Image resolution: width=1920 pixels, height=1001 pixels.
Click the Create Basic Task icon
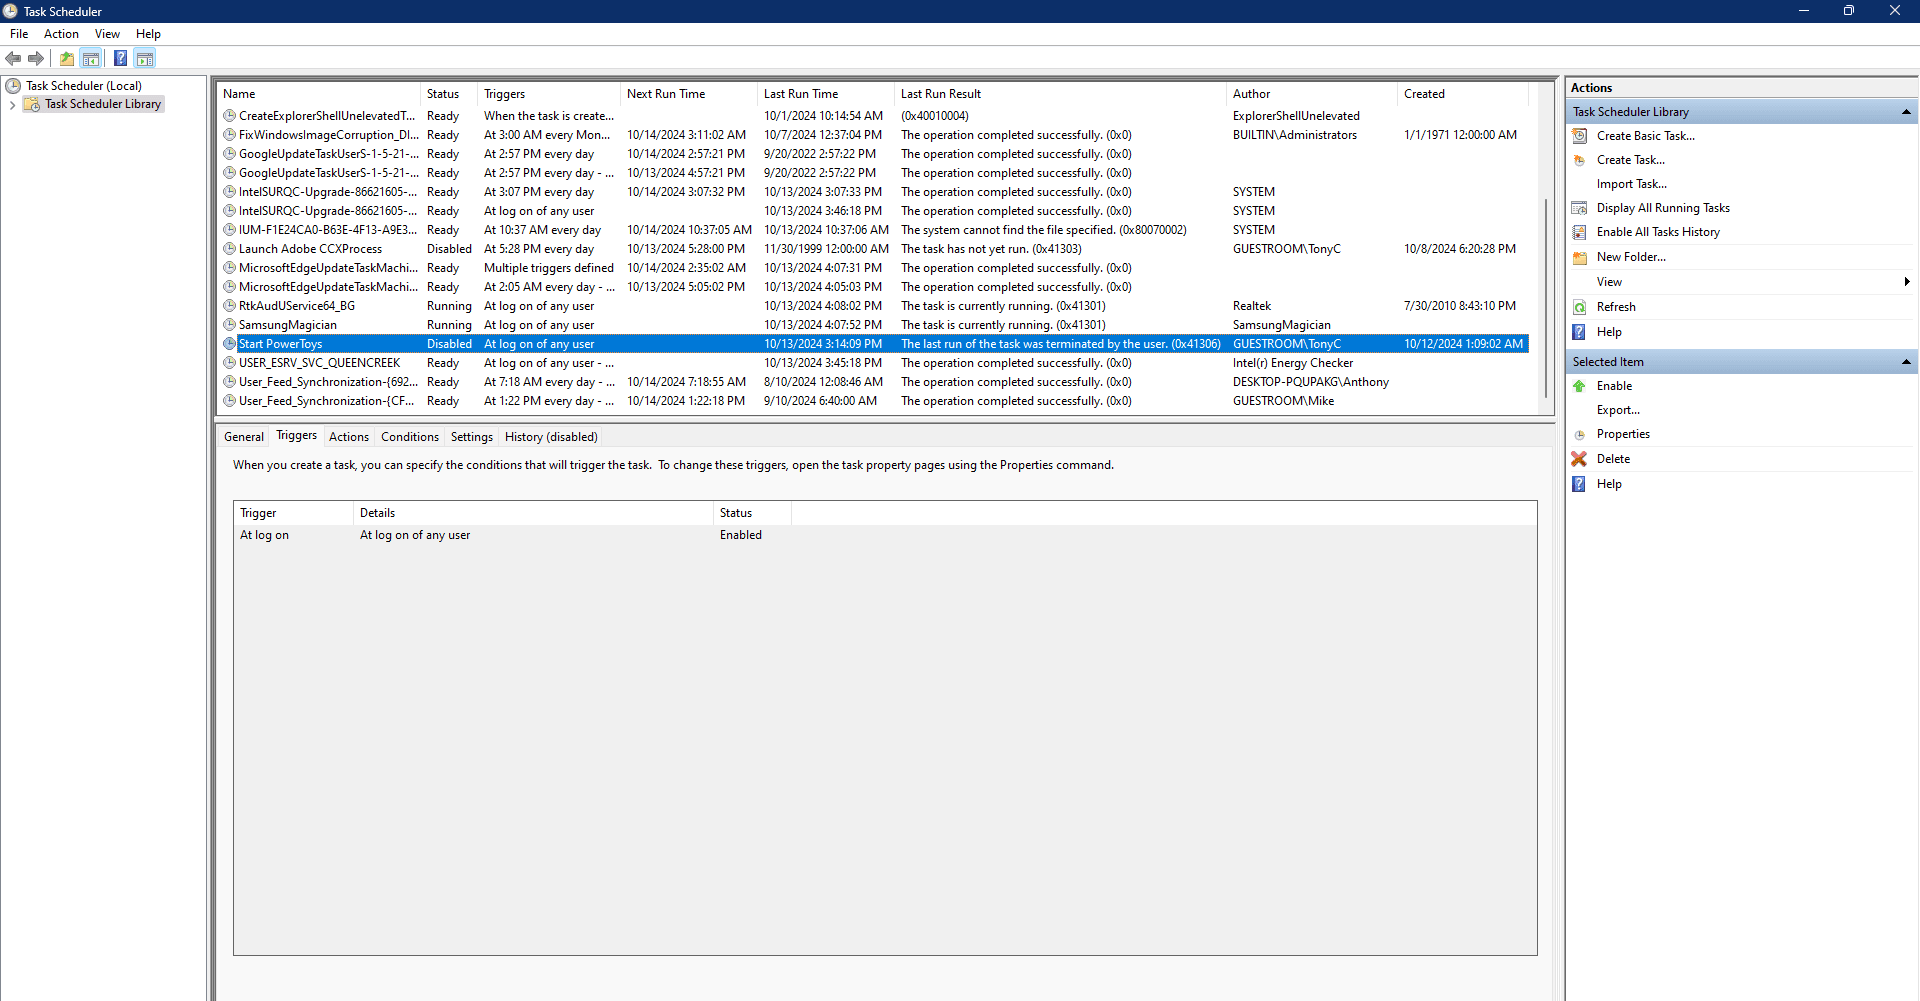pyautogui.click(x=1580, y=136)
